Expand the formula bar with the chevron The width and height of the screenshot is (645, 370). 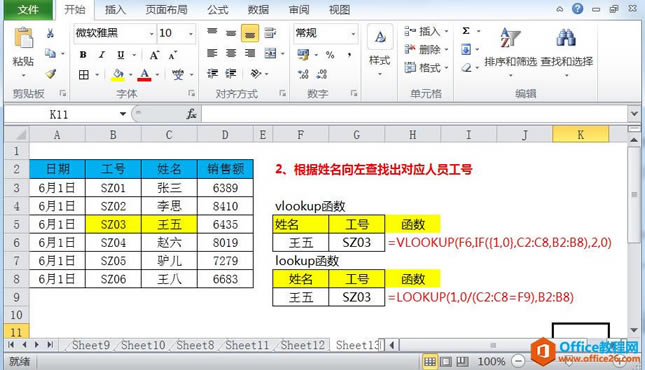coord(634,114)
